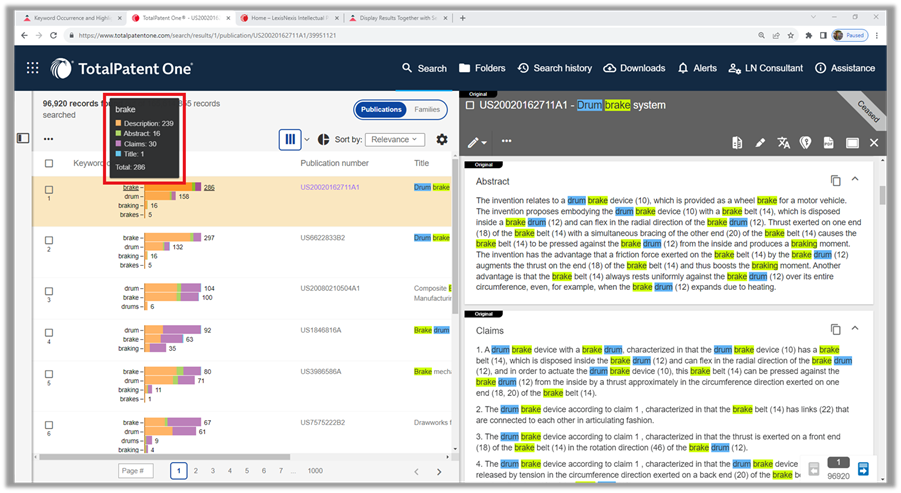Go to the previous results page arrow

417,472
